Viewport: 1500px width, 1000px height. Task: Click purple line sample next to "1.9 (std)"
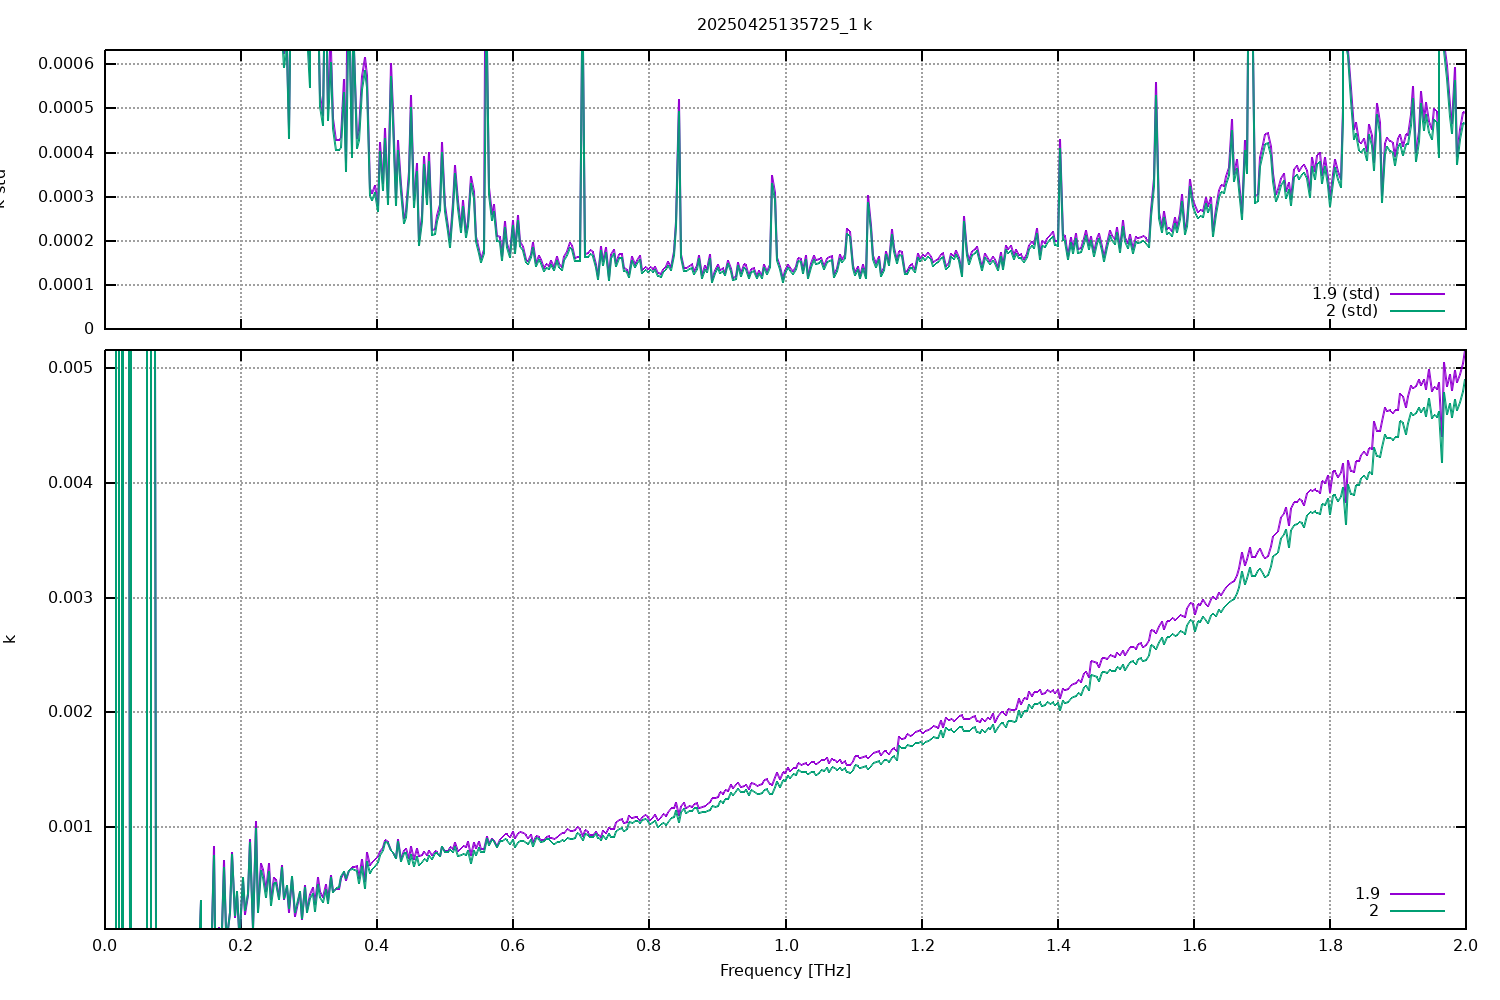(1417, 294)
